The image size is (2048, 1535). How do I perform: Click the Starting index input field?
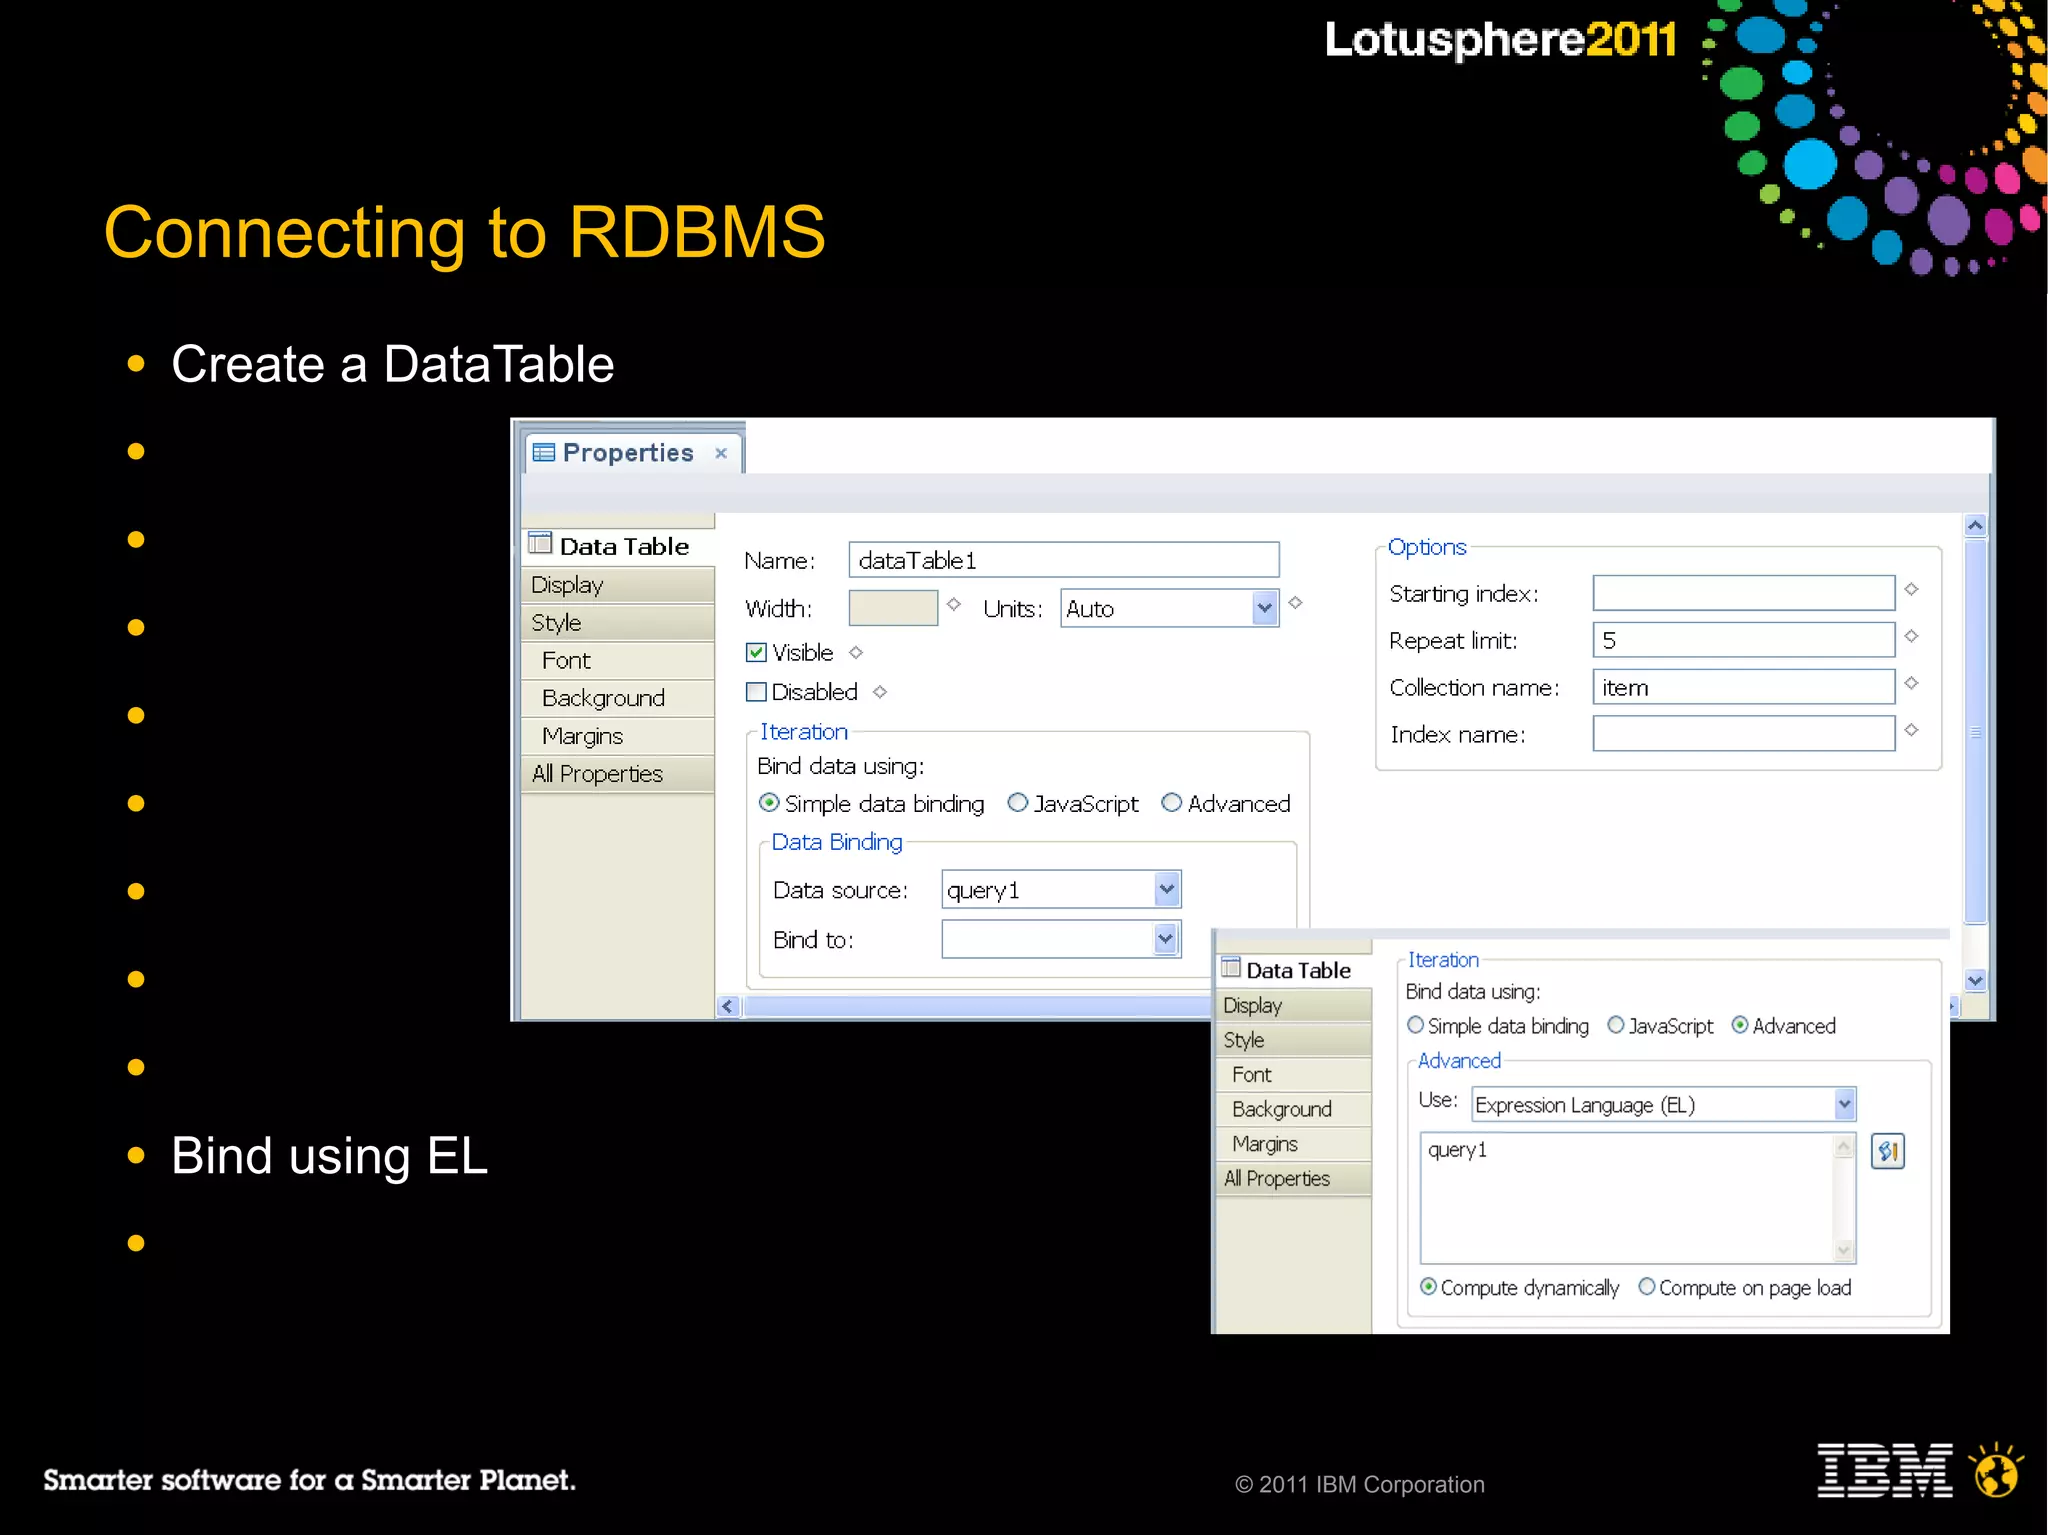[1744, 593]
